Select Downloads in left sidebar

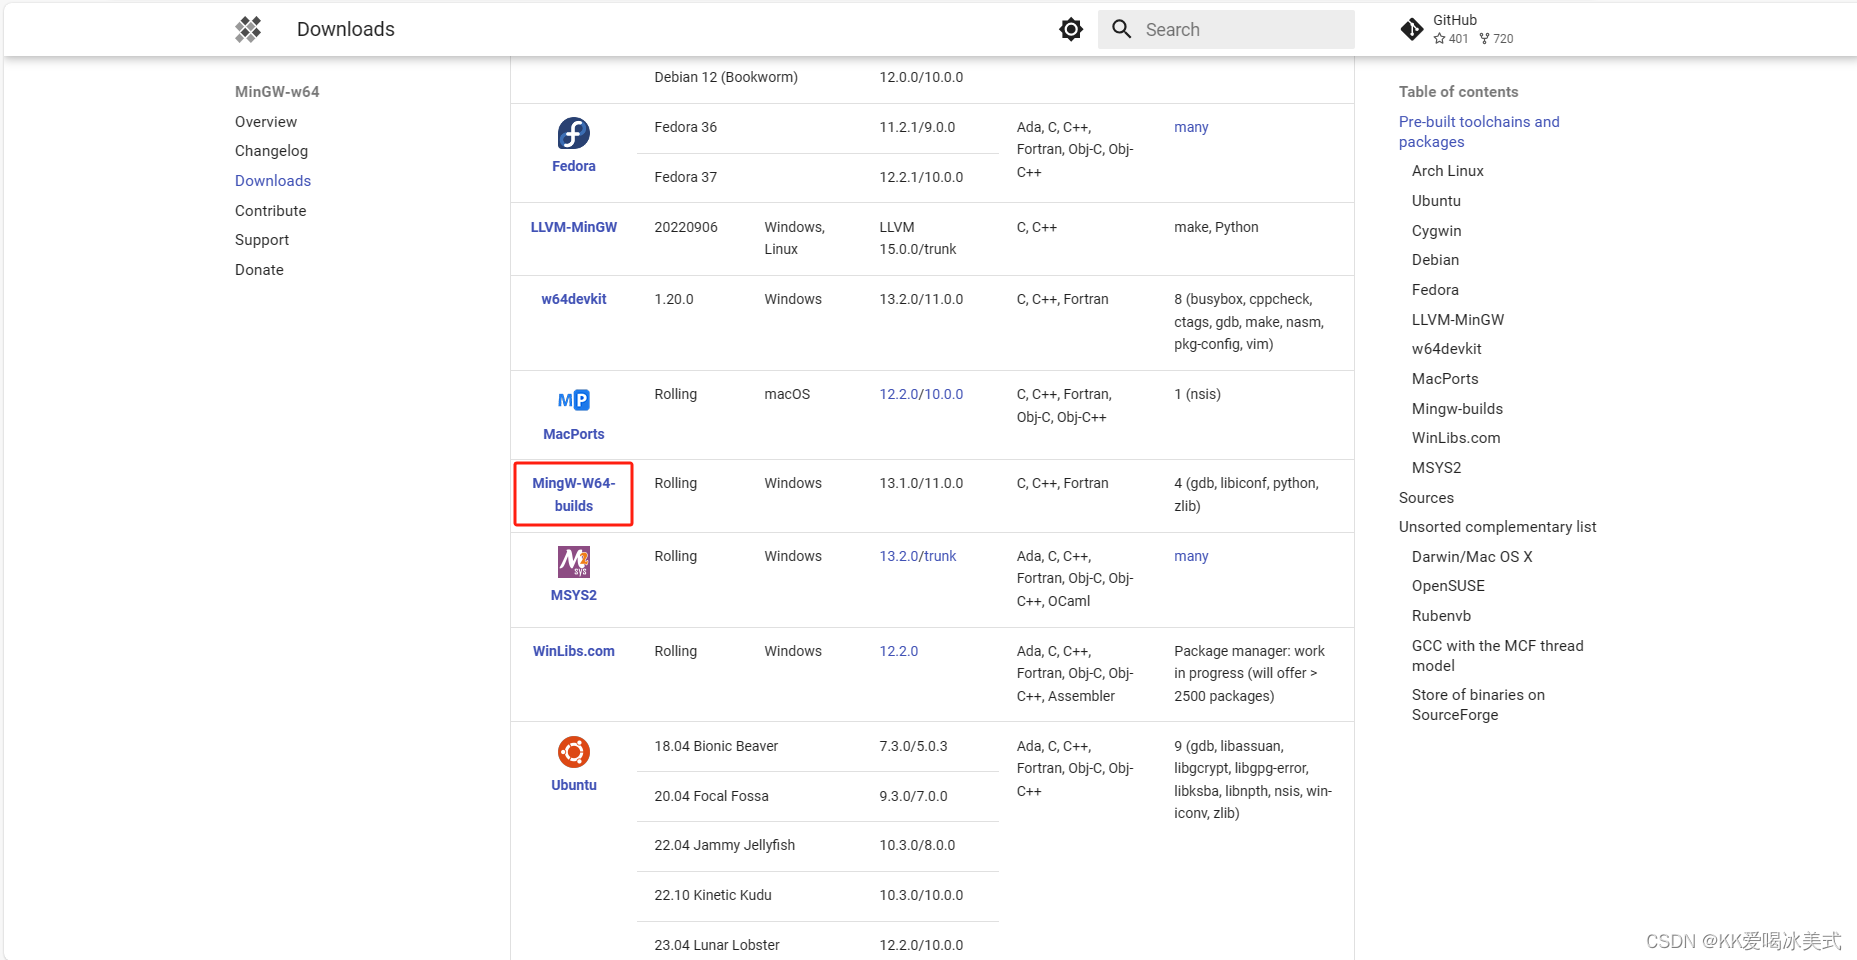[273, 181]
